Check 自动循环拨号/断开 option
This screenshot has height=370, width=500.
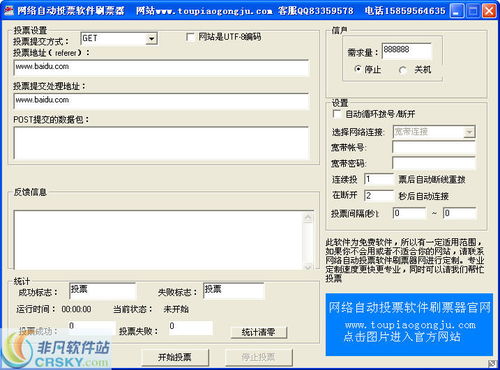coord(337,114)
